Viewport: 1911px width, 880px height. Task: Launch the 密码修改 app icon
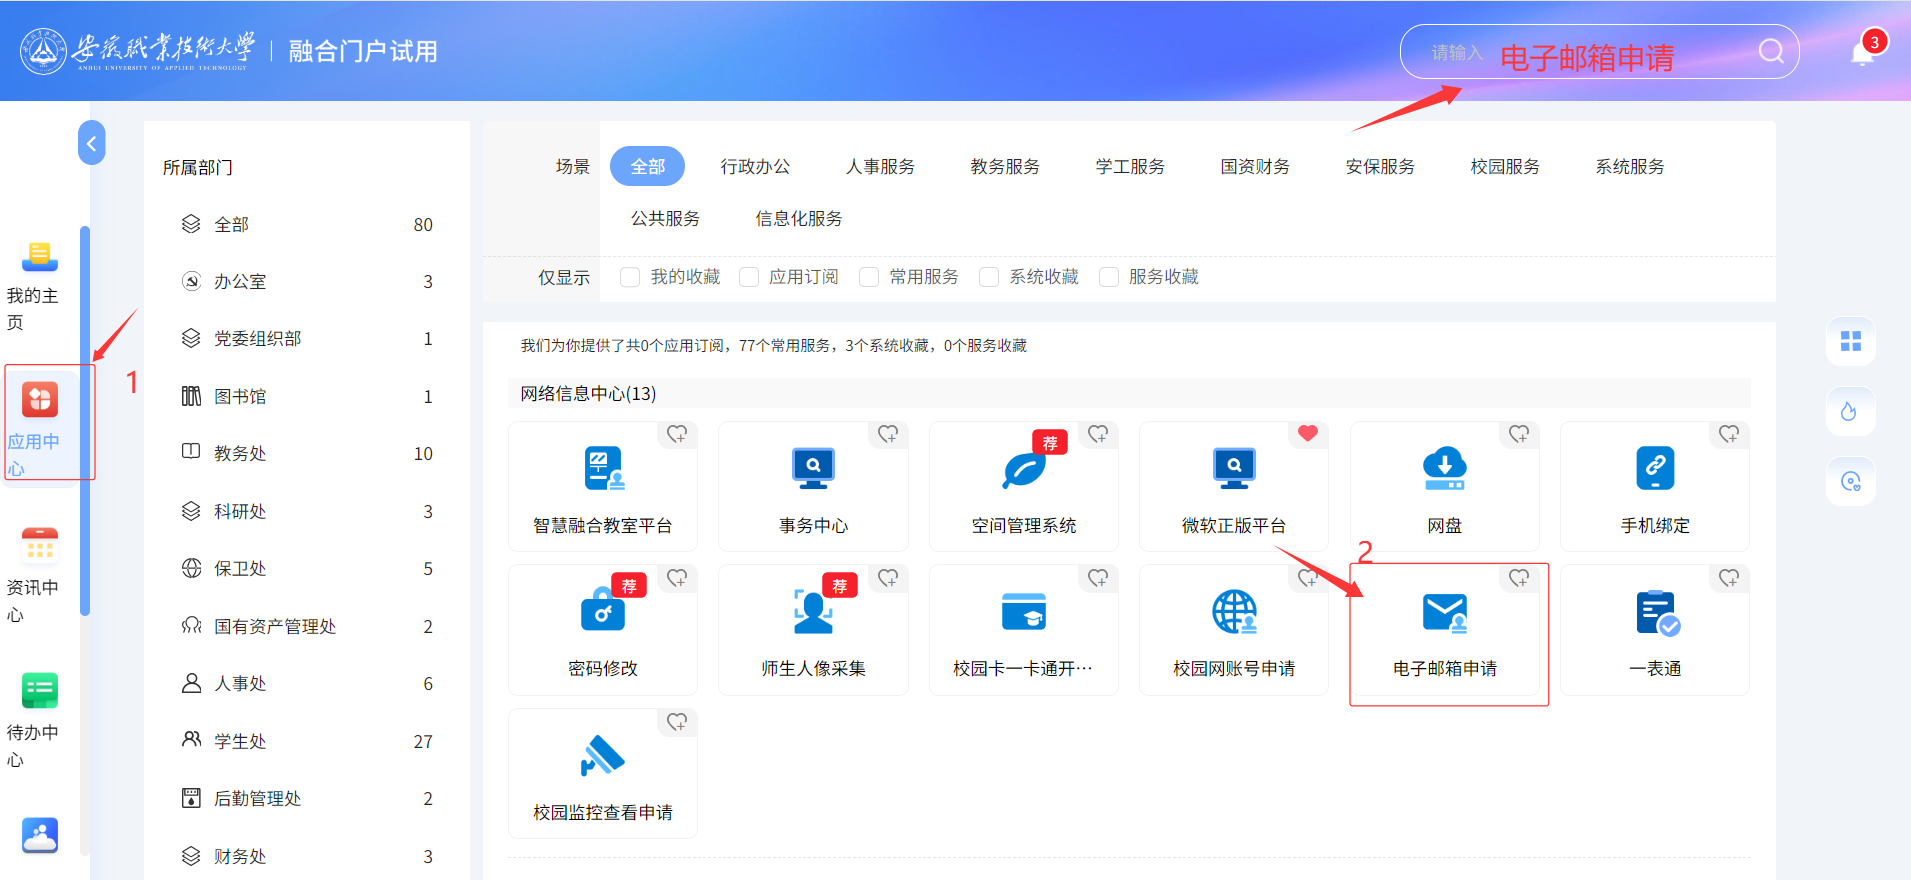tap(602, 611)
